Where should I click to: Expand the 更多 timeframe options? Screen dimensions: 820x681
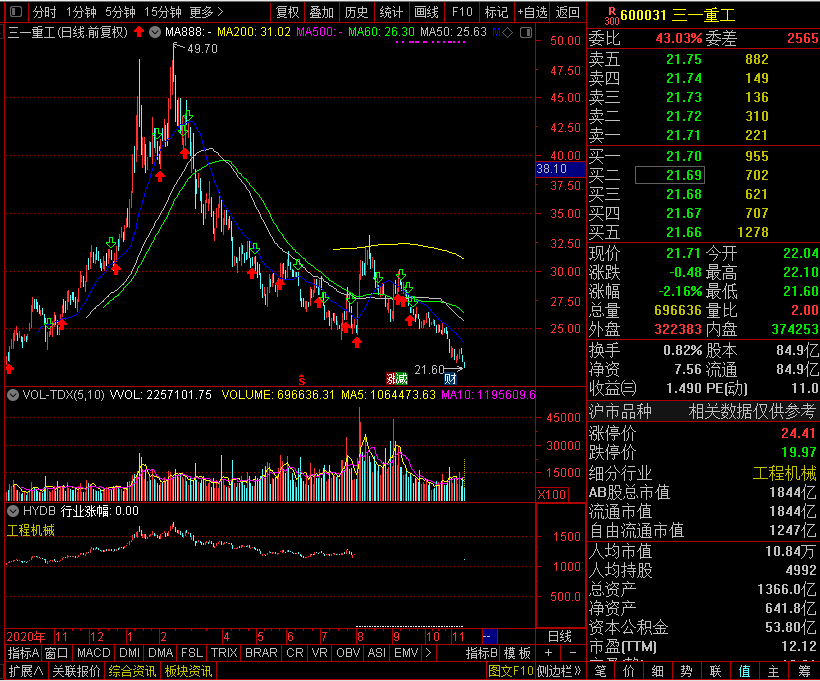(x=205, y=12)
